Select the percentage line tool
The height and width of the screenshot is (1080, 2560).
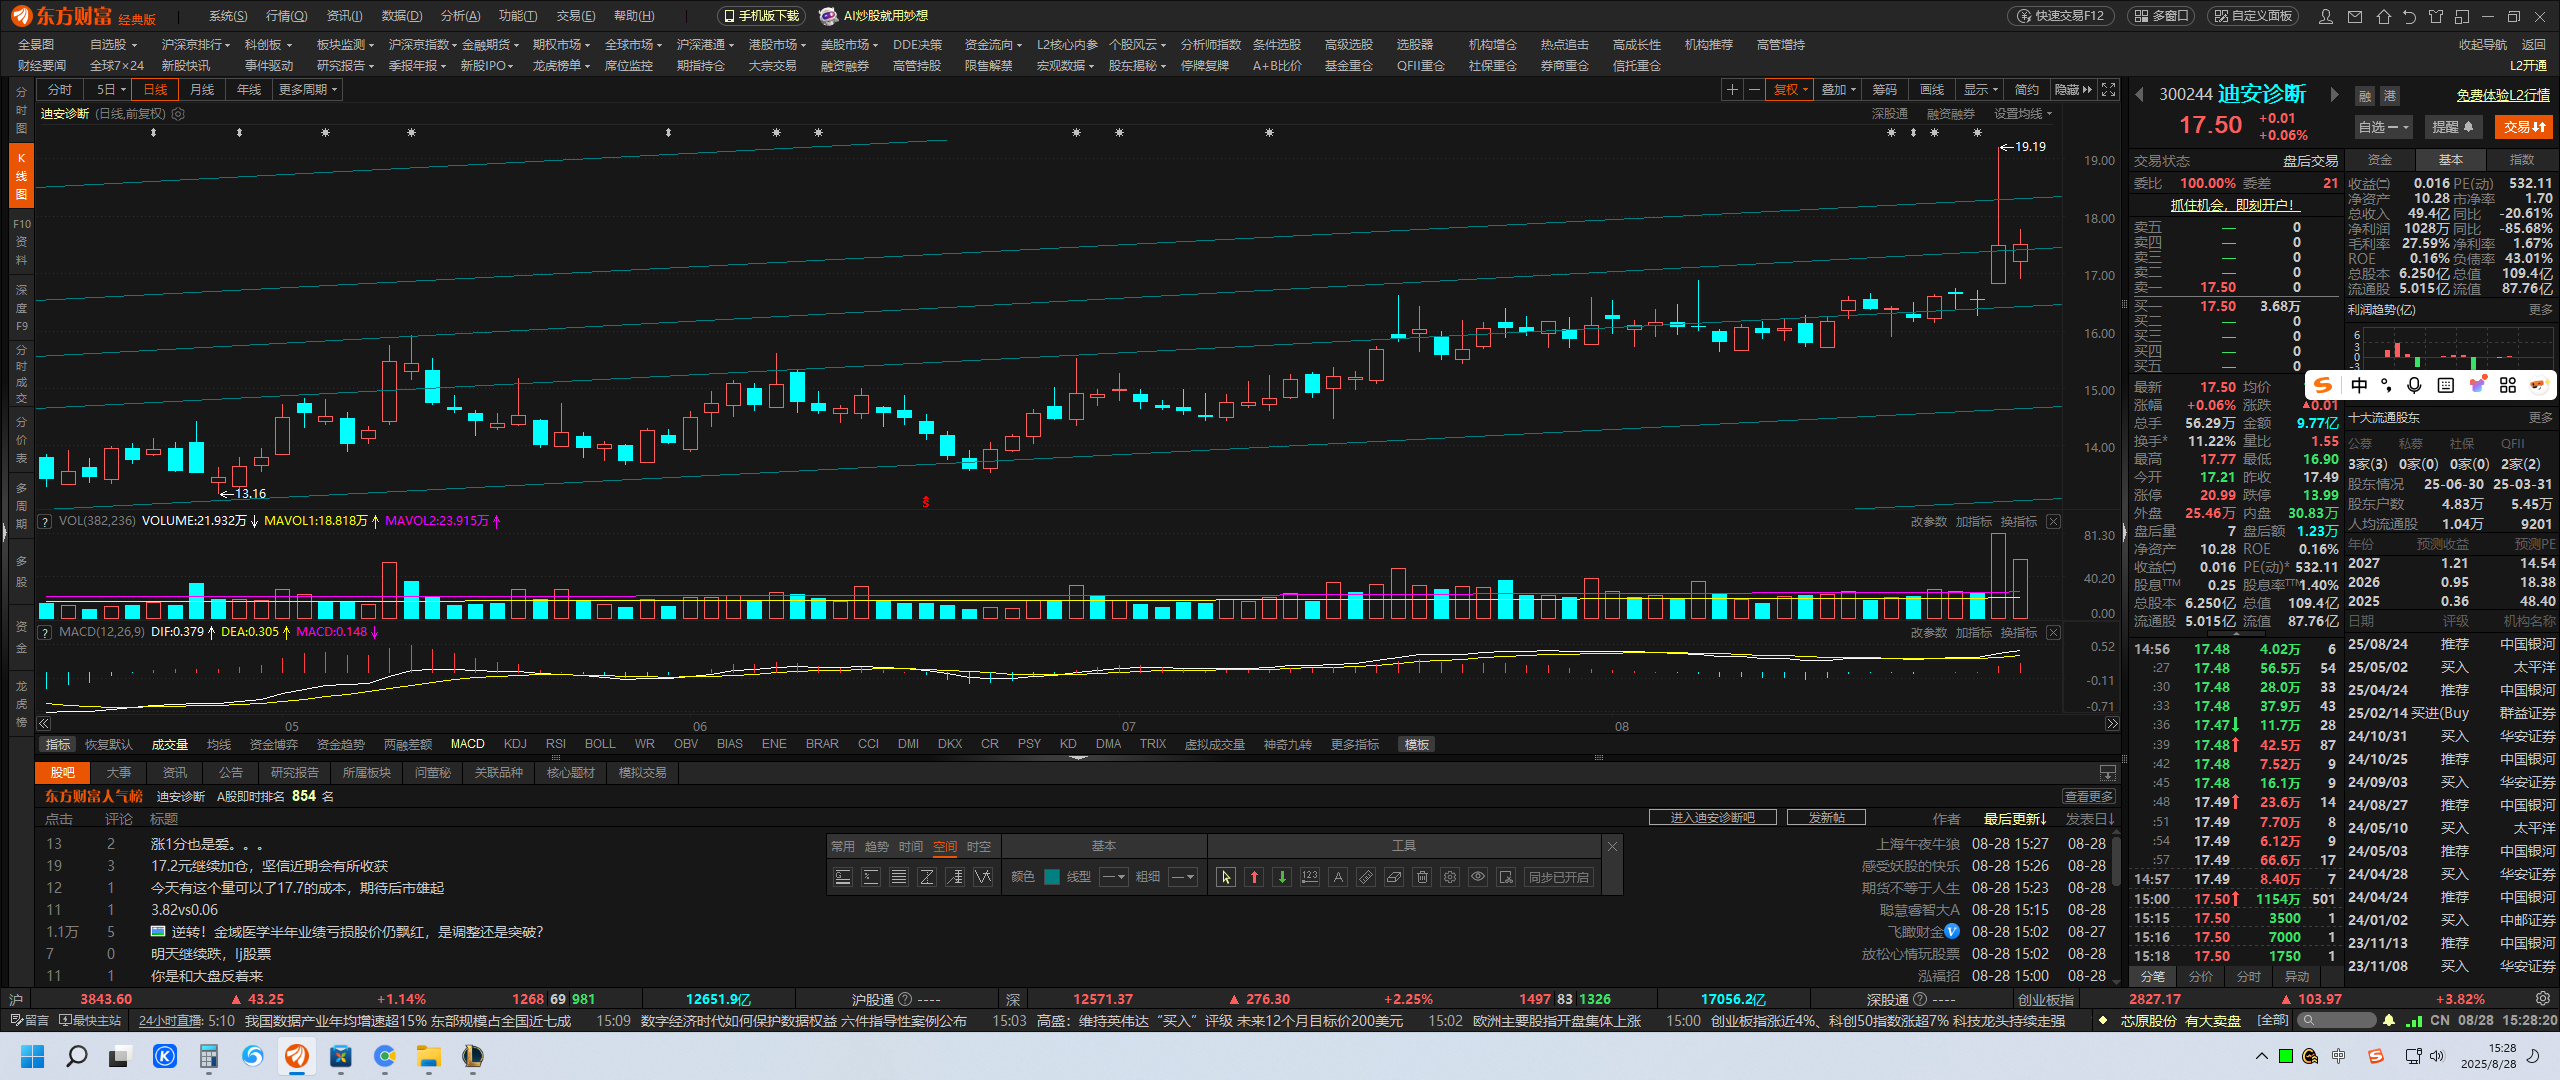871,877
